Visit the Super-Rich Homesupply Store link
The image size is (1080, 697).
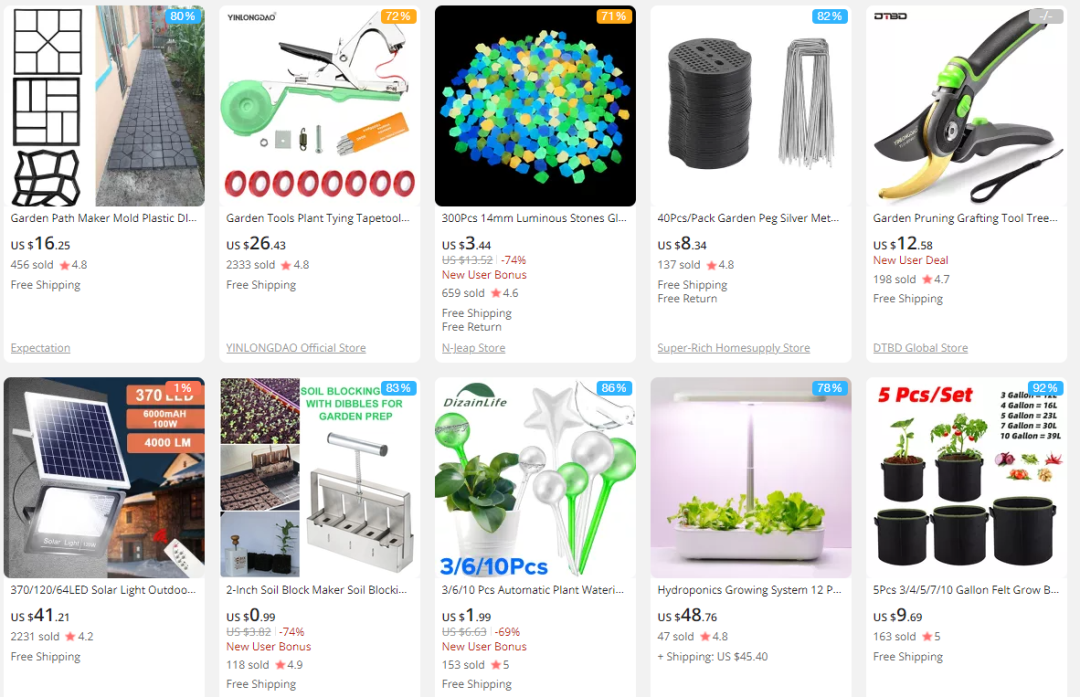pyautogui.click(x=734, y=348)
